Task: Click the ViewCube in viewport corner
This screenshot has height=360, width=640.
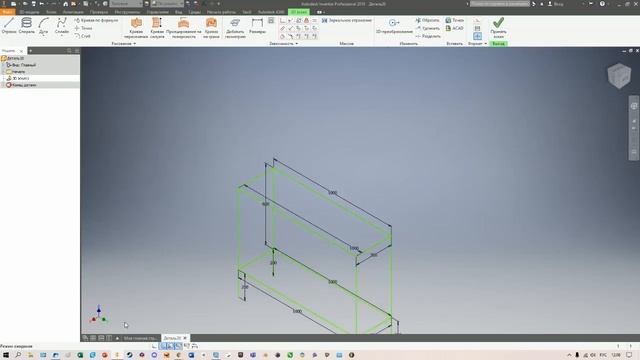Action: coord(619,76)
